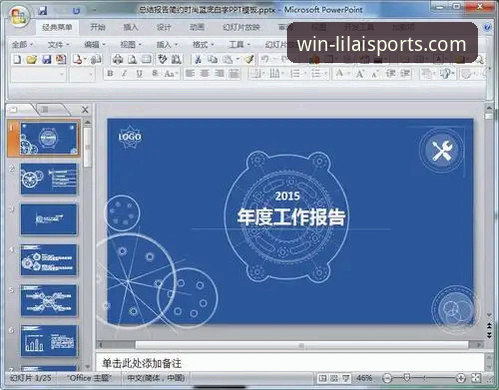The width and height of the screenshot is (499, 390).
Task: Click the Align Left icon
Action: point(190,73)
